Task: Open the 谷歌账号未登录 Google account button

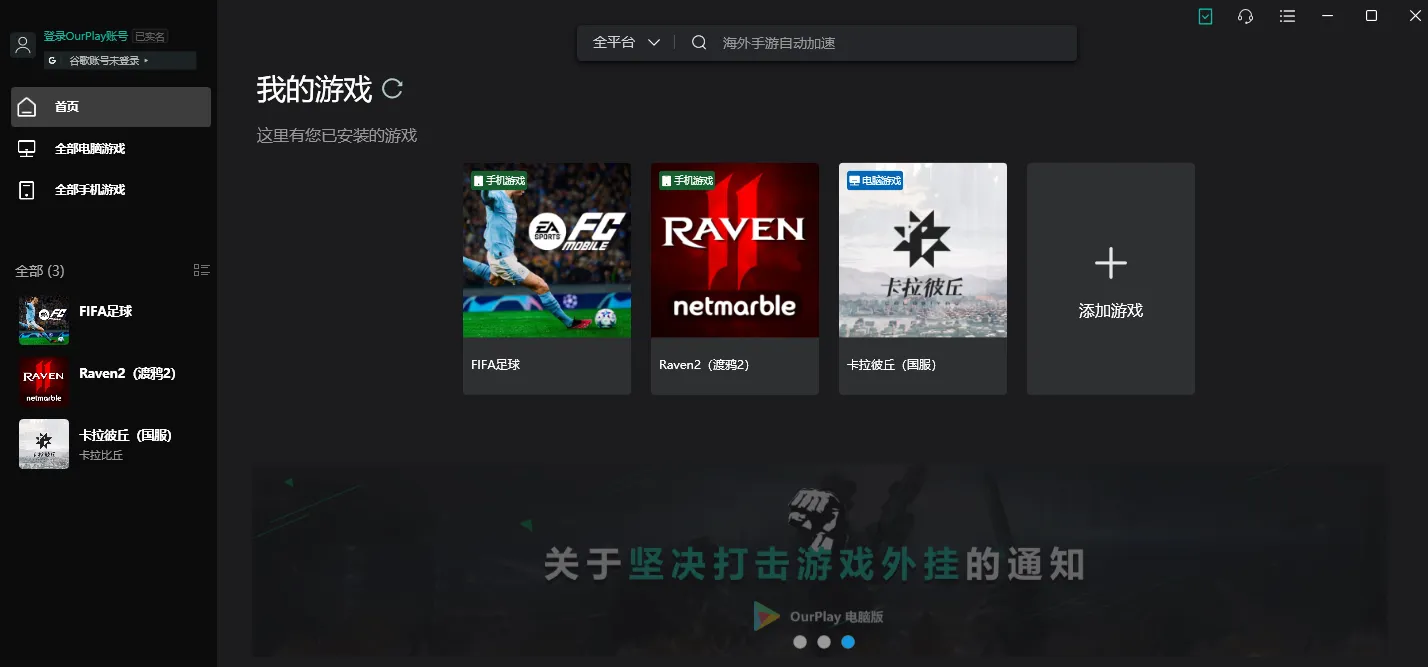Action: 120,61
